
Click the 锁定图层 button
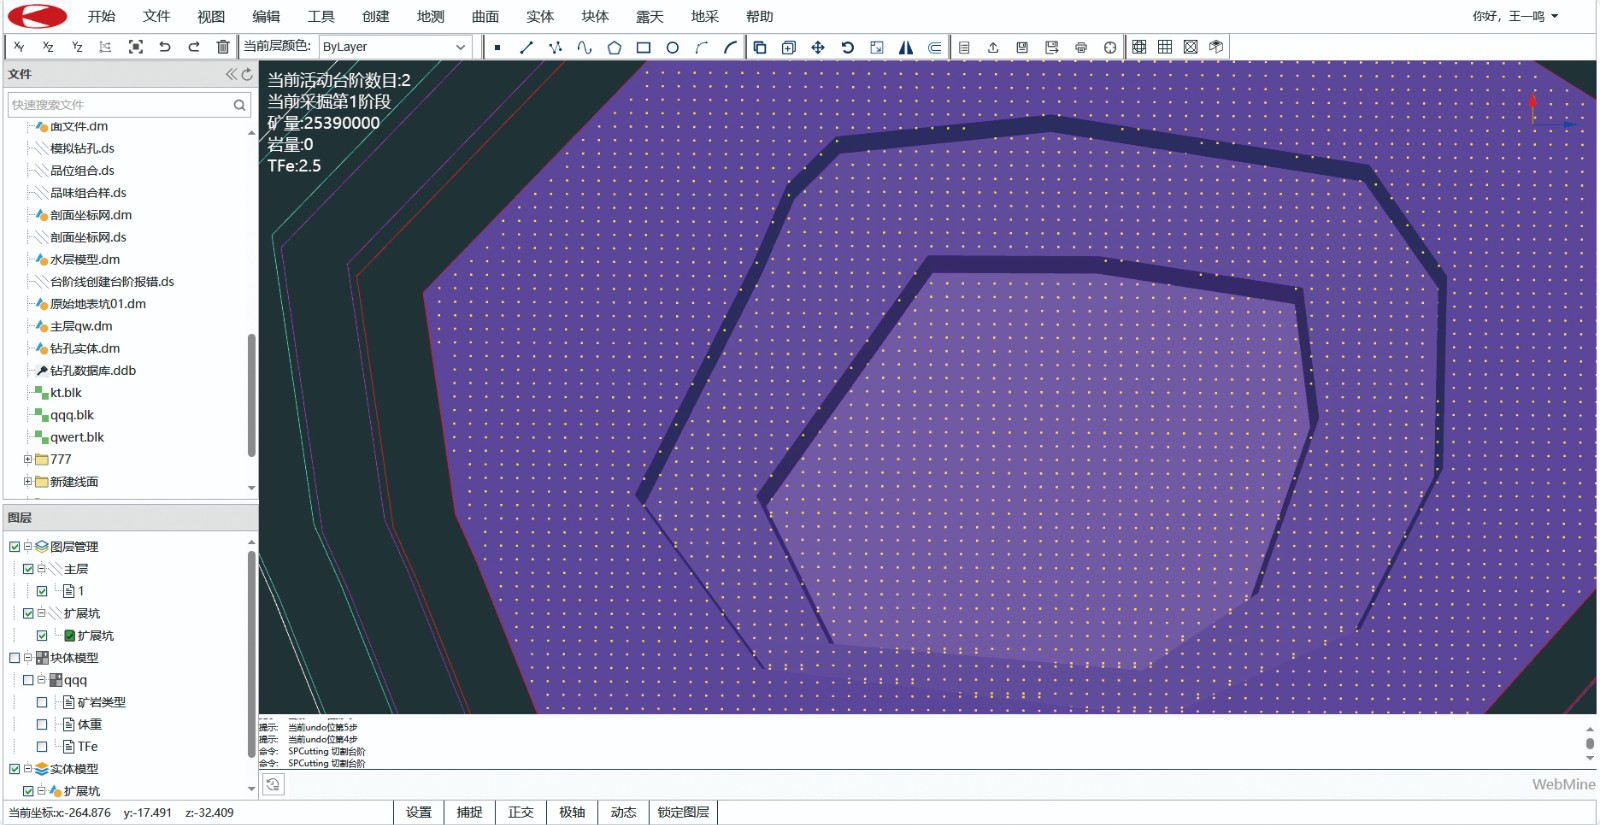pyautogui.click(x=684, y=812)
